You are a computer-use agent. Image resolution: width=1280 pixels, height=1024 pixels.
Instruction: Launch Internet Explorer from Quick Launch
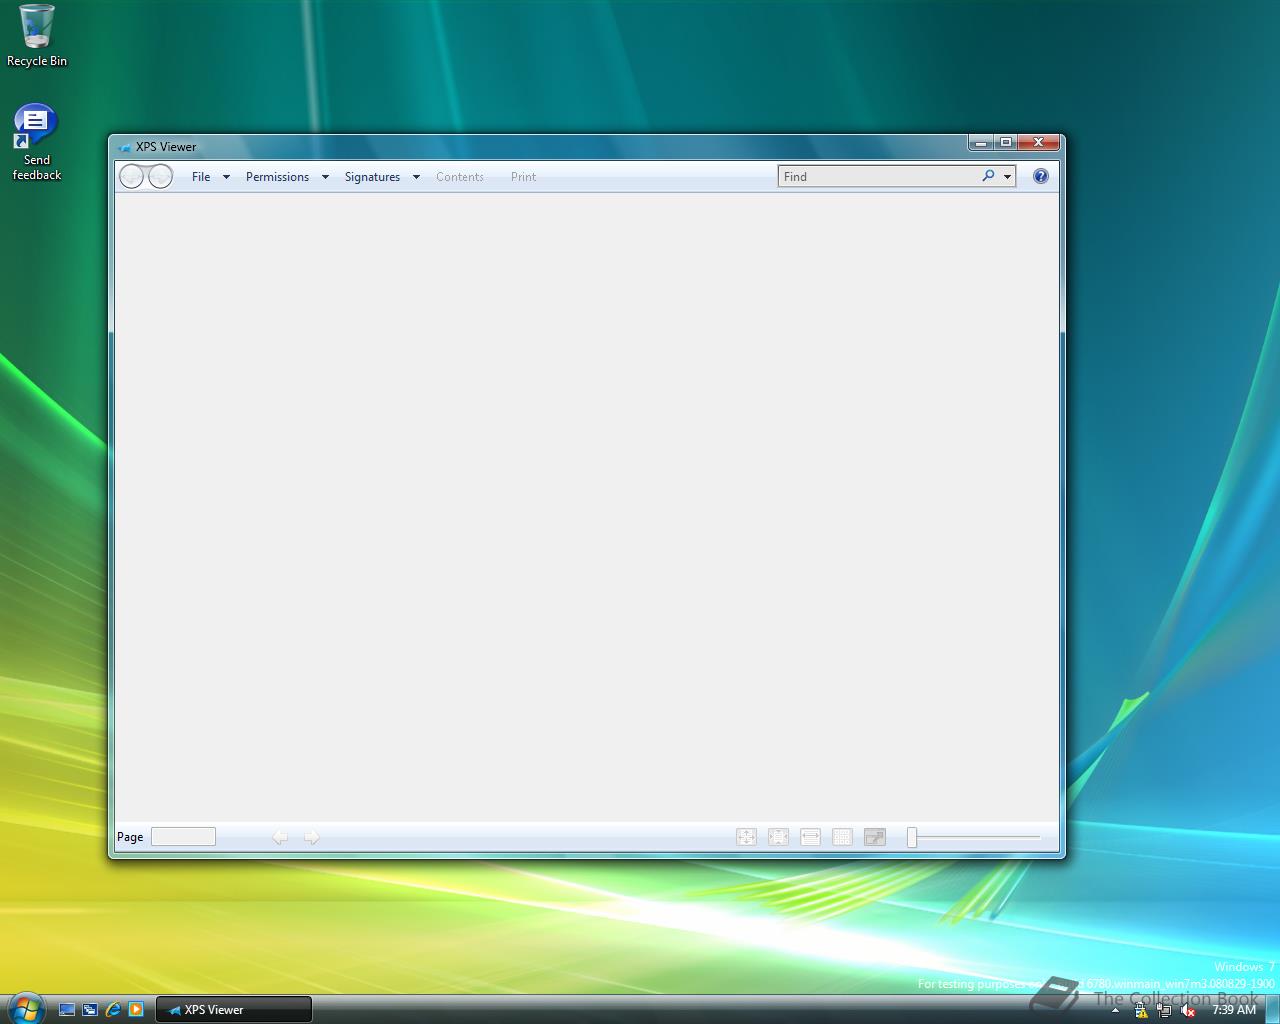pyautogui.click(x=113, y=1010)
